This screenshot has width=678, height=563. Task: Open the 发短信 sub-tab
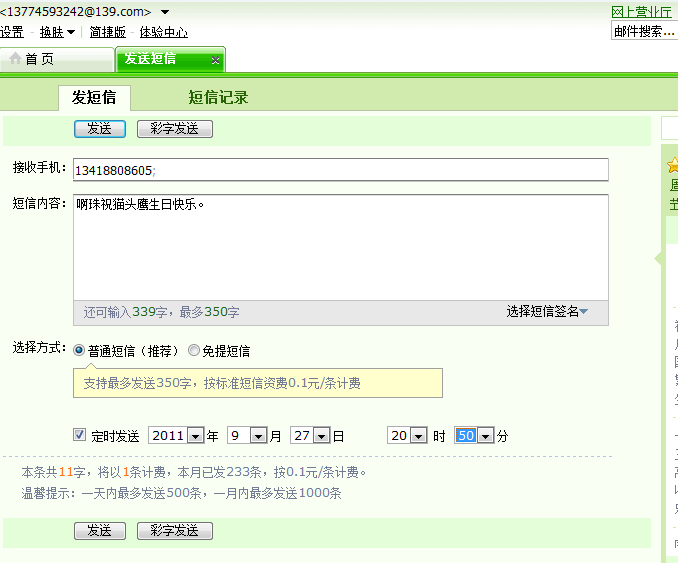click(94, 98)
